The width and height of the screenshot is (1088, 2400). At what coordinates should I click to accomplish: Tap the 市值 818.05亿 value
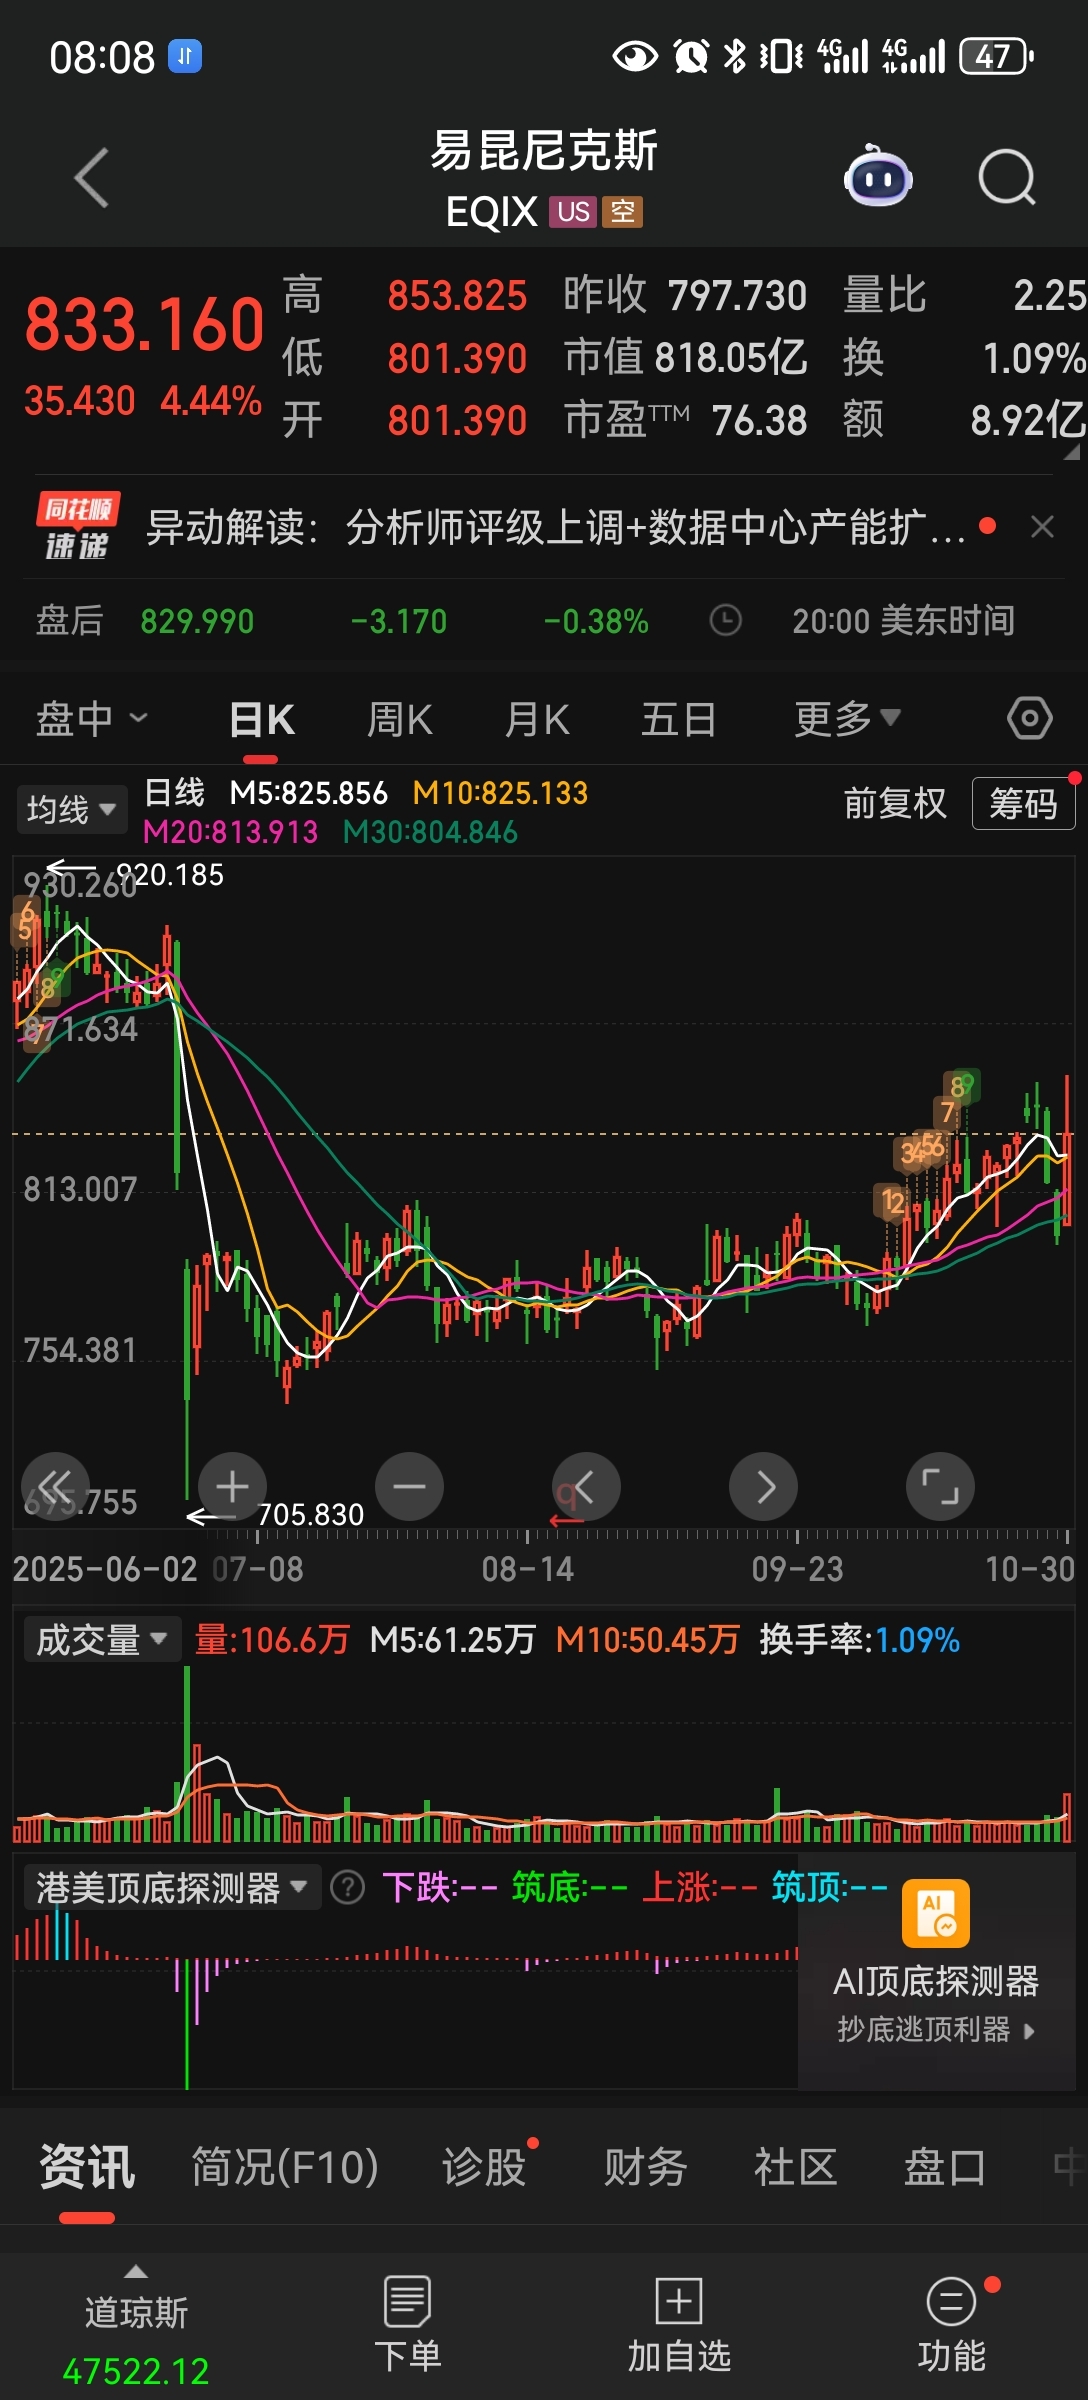click(731, 357)
